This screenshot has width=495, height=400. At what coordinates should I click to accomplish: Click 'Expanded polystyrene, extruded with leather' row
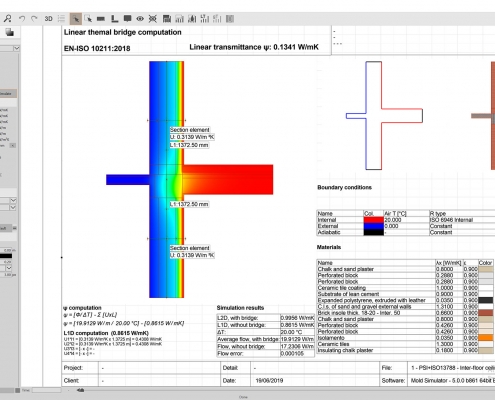click(x=405, y=300)
